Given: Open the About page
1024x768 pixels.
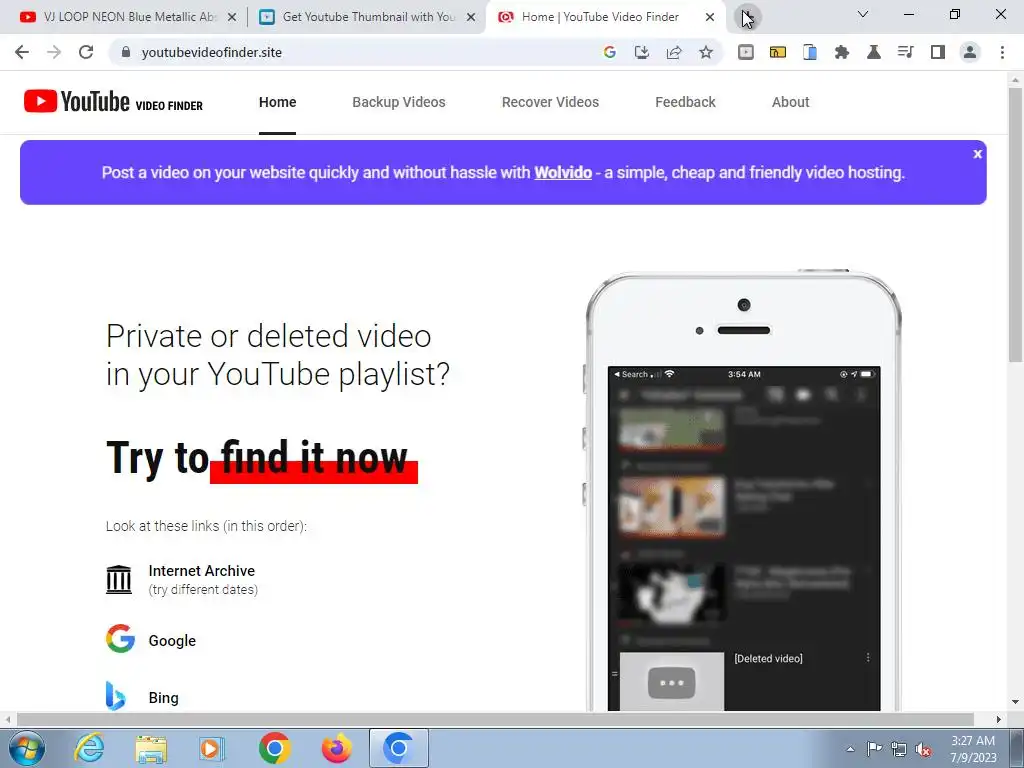Looking at the screenshot, I should click(x=791, y=102).
